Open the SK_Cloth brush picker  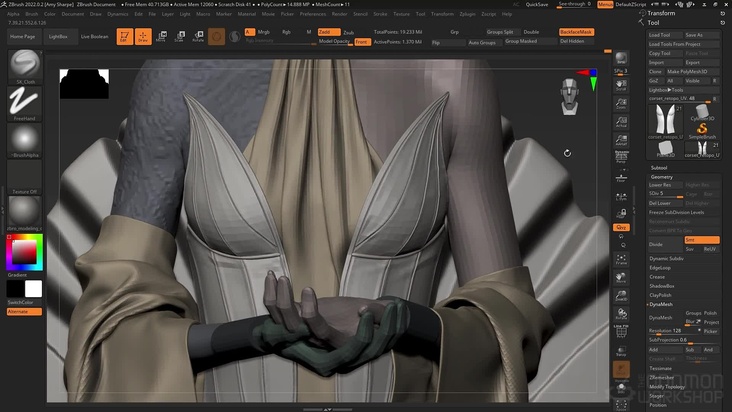pyautogui.click(x=25, y=67)
